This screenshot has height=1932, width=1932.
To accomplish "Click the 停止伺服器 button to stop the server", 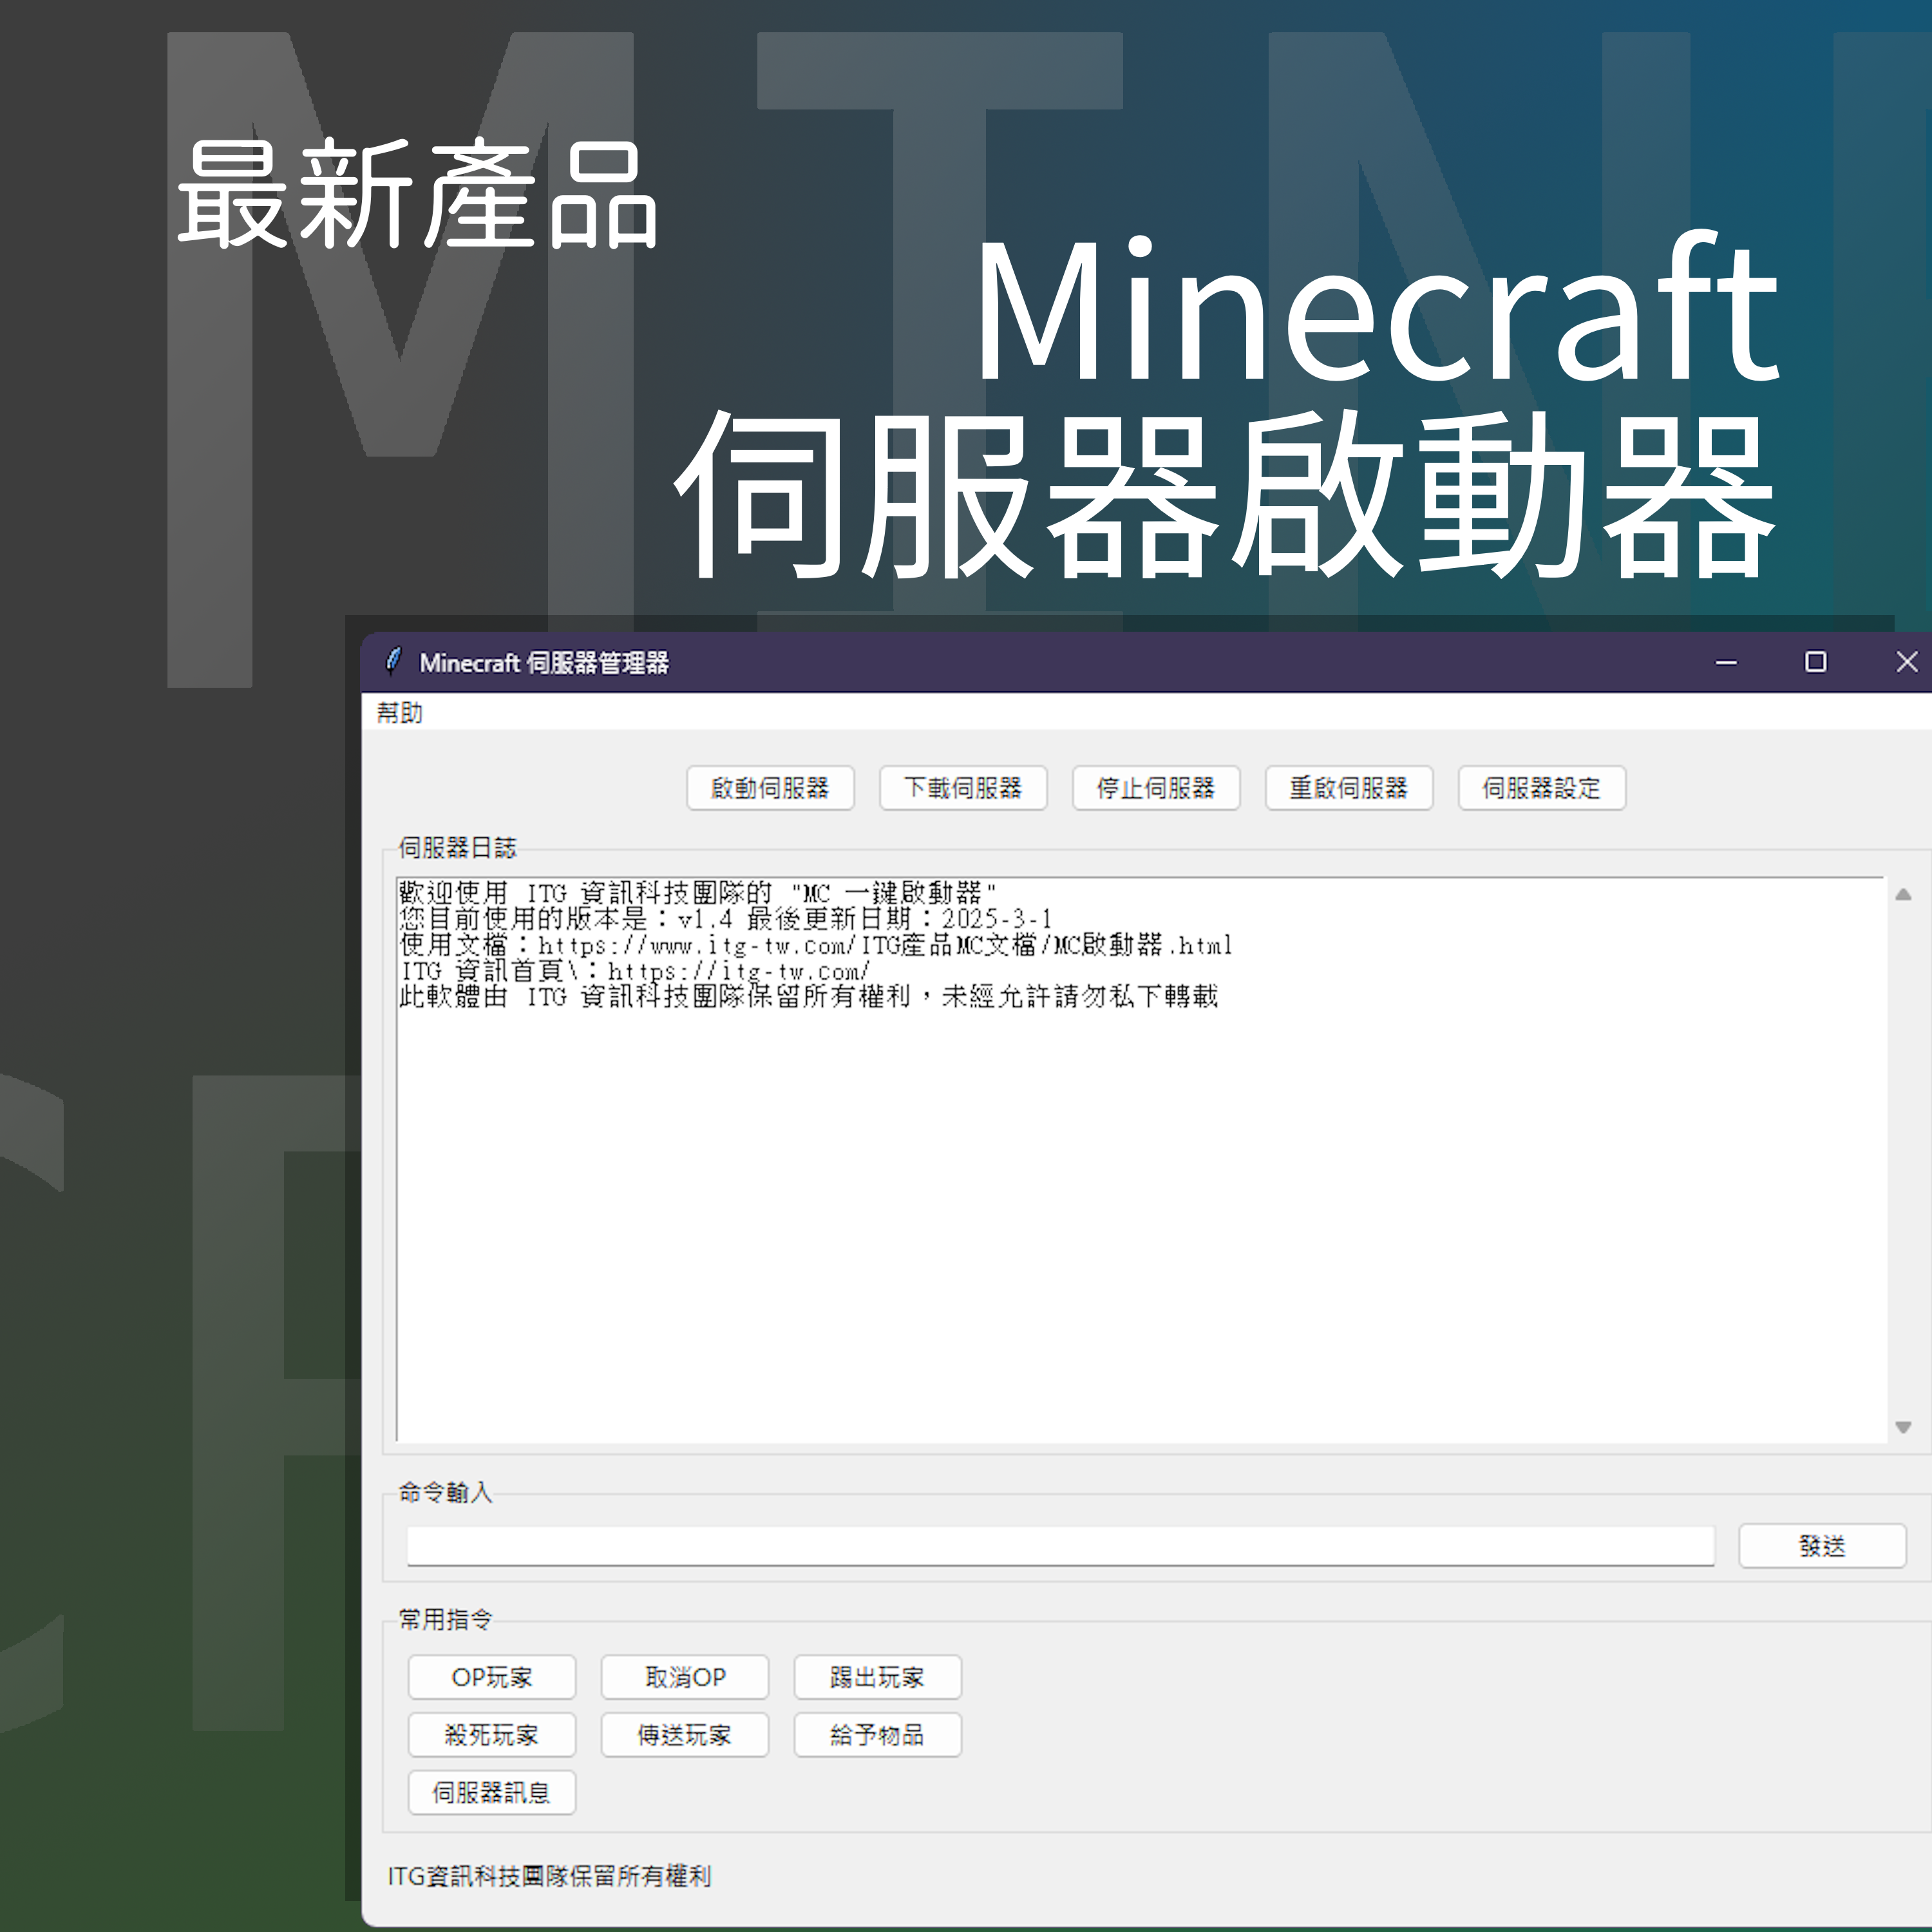I will point(1156,789).
